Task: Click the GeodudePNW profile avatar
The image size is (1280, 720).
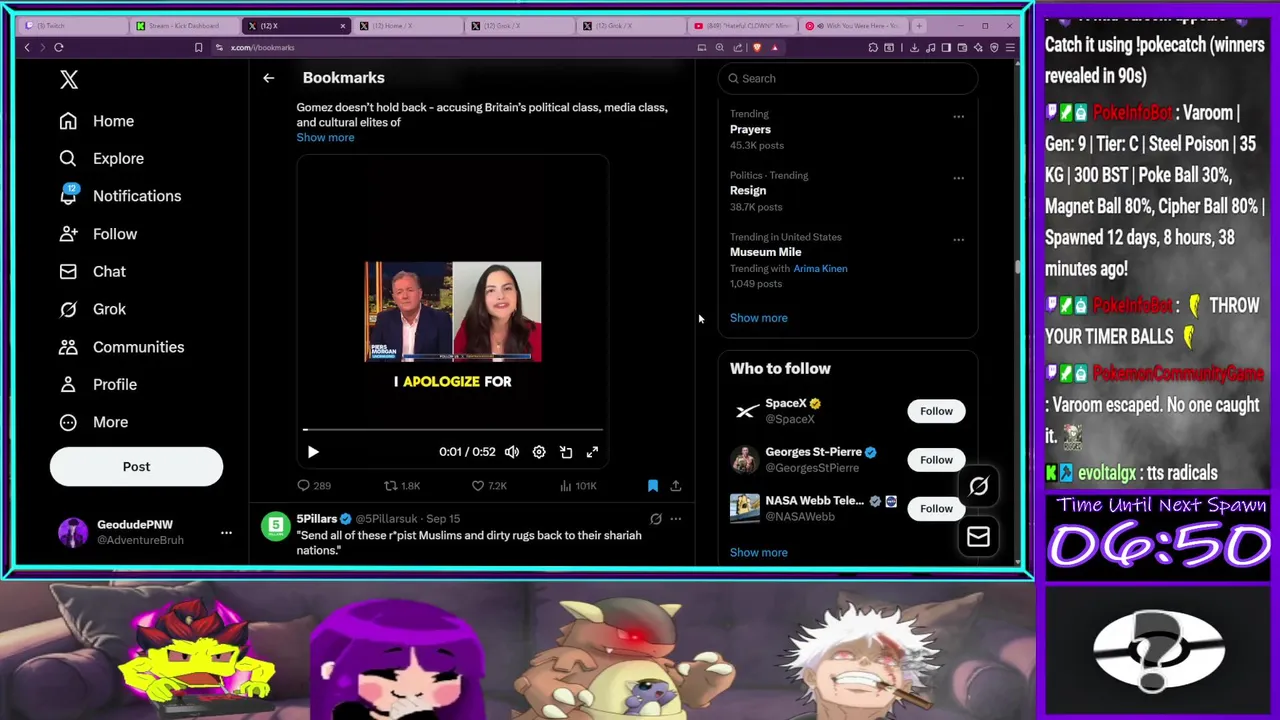Action: 73,532
